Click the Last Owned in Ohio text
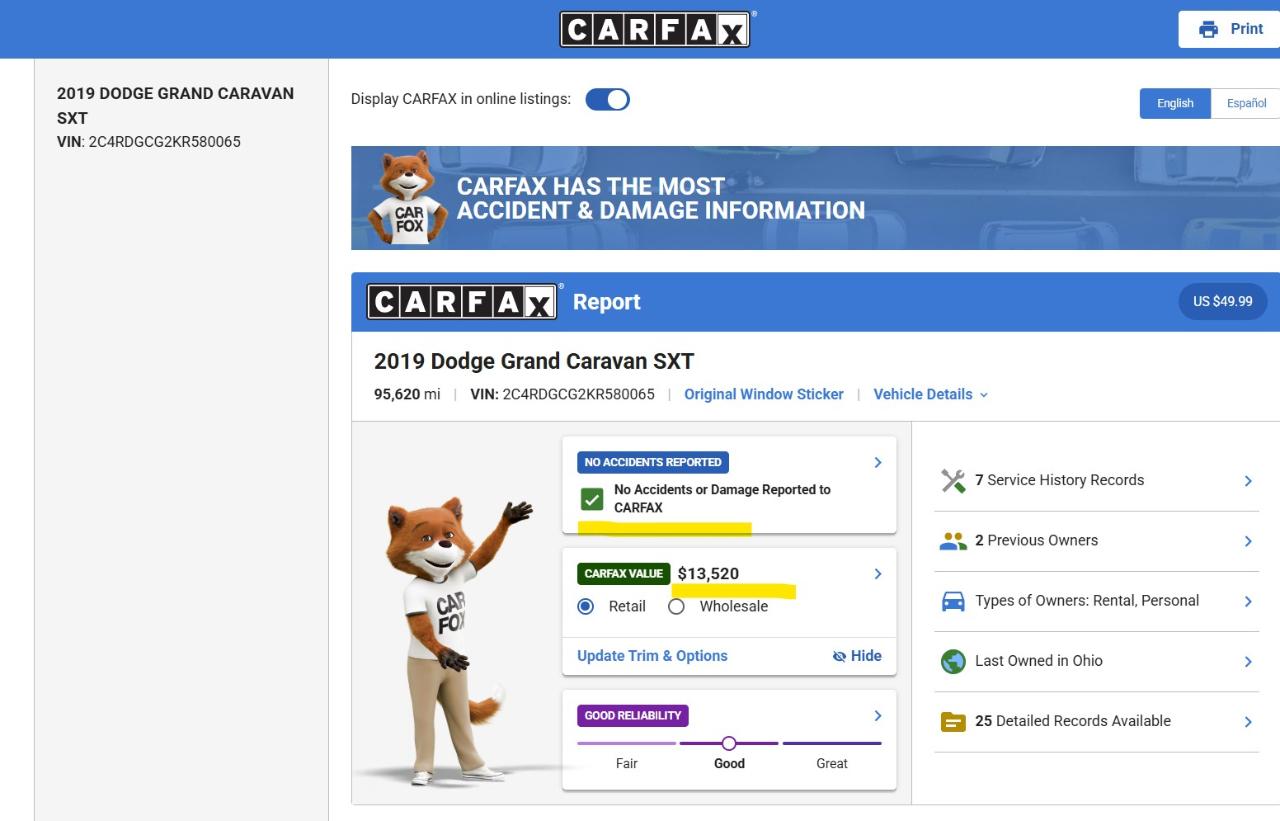Viewport: 1280px width, 821px height. tap(1039, 661)
